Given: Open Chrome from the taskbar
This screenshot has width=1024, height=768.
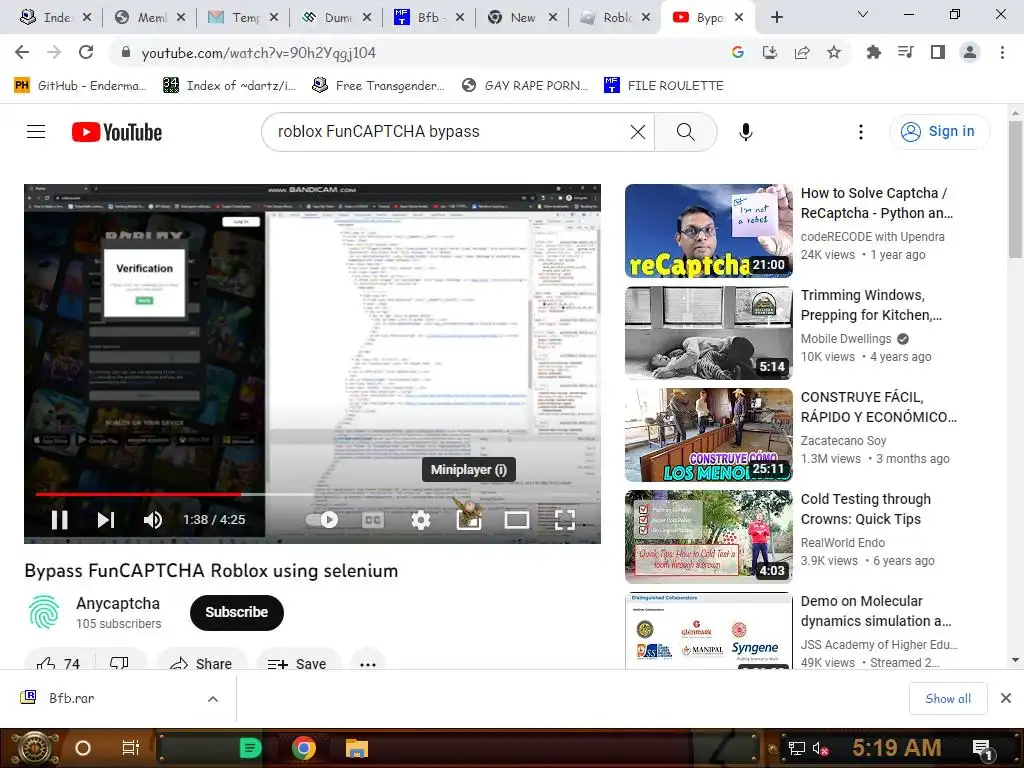Looking at the screenshot, I should coord(303,748).
